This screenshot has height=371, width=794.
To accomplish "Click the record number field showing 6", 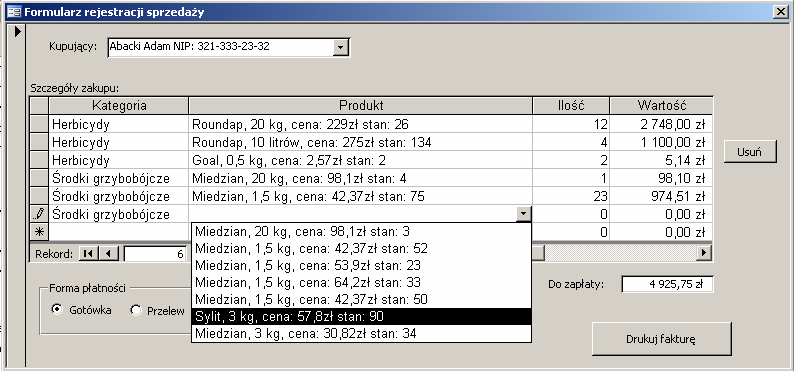I will point(156,254).
